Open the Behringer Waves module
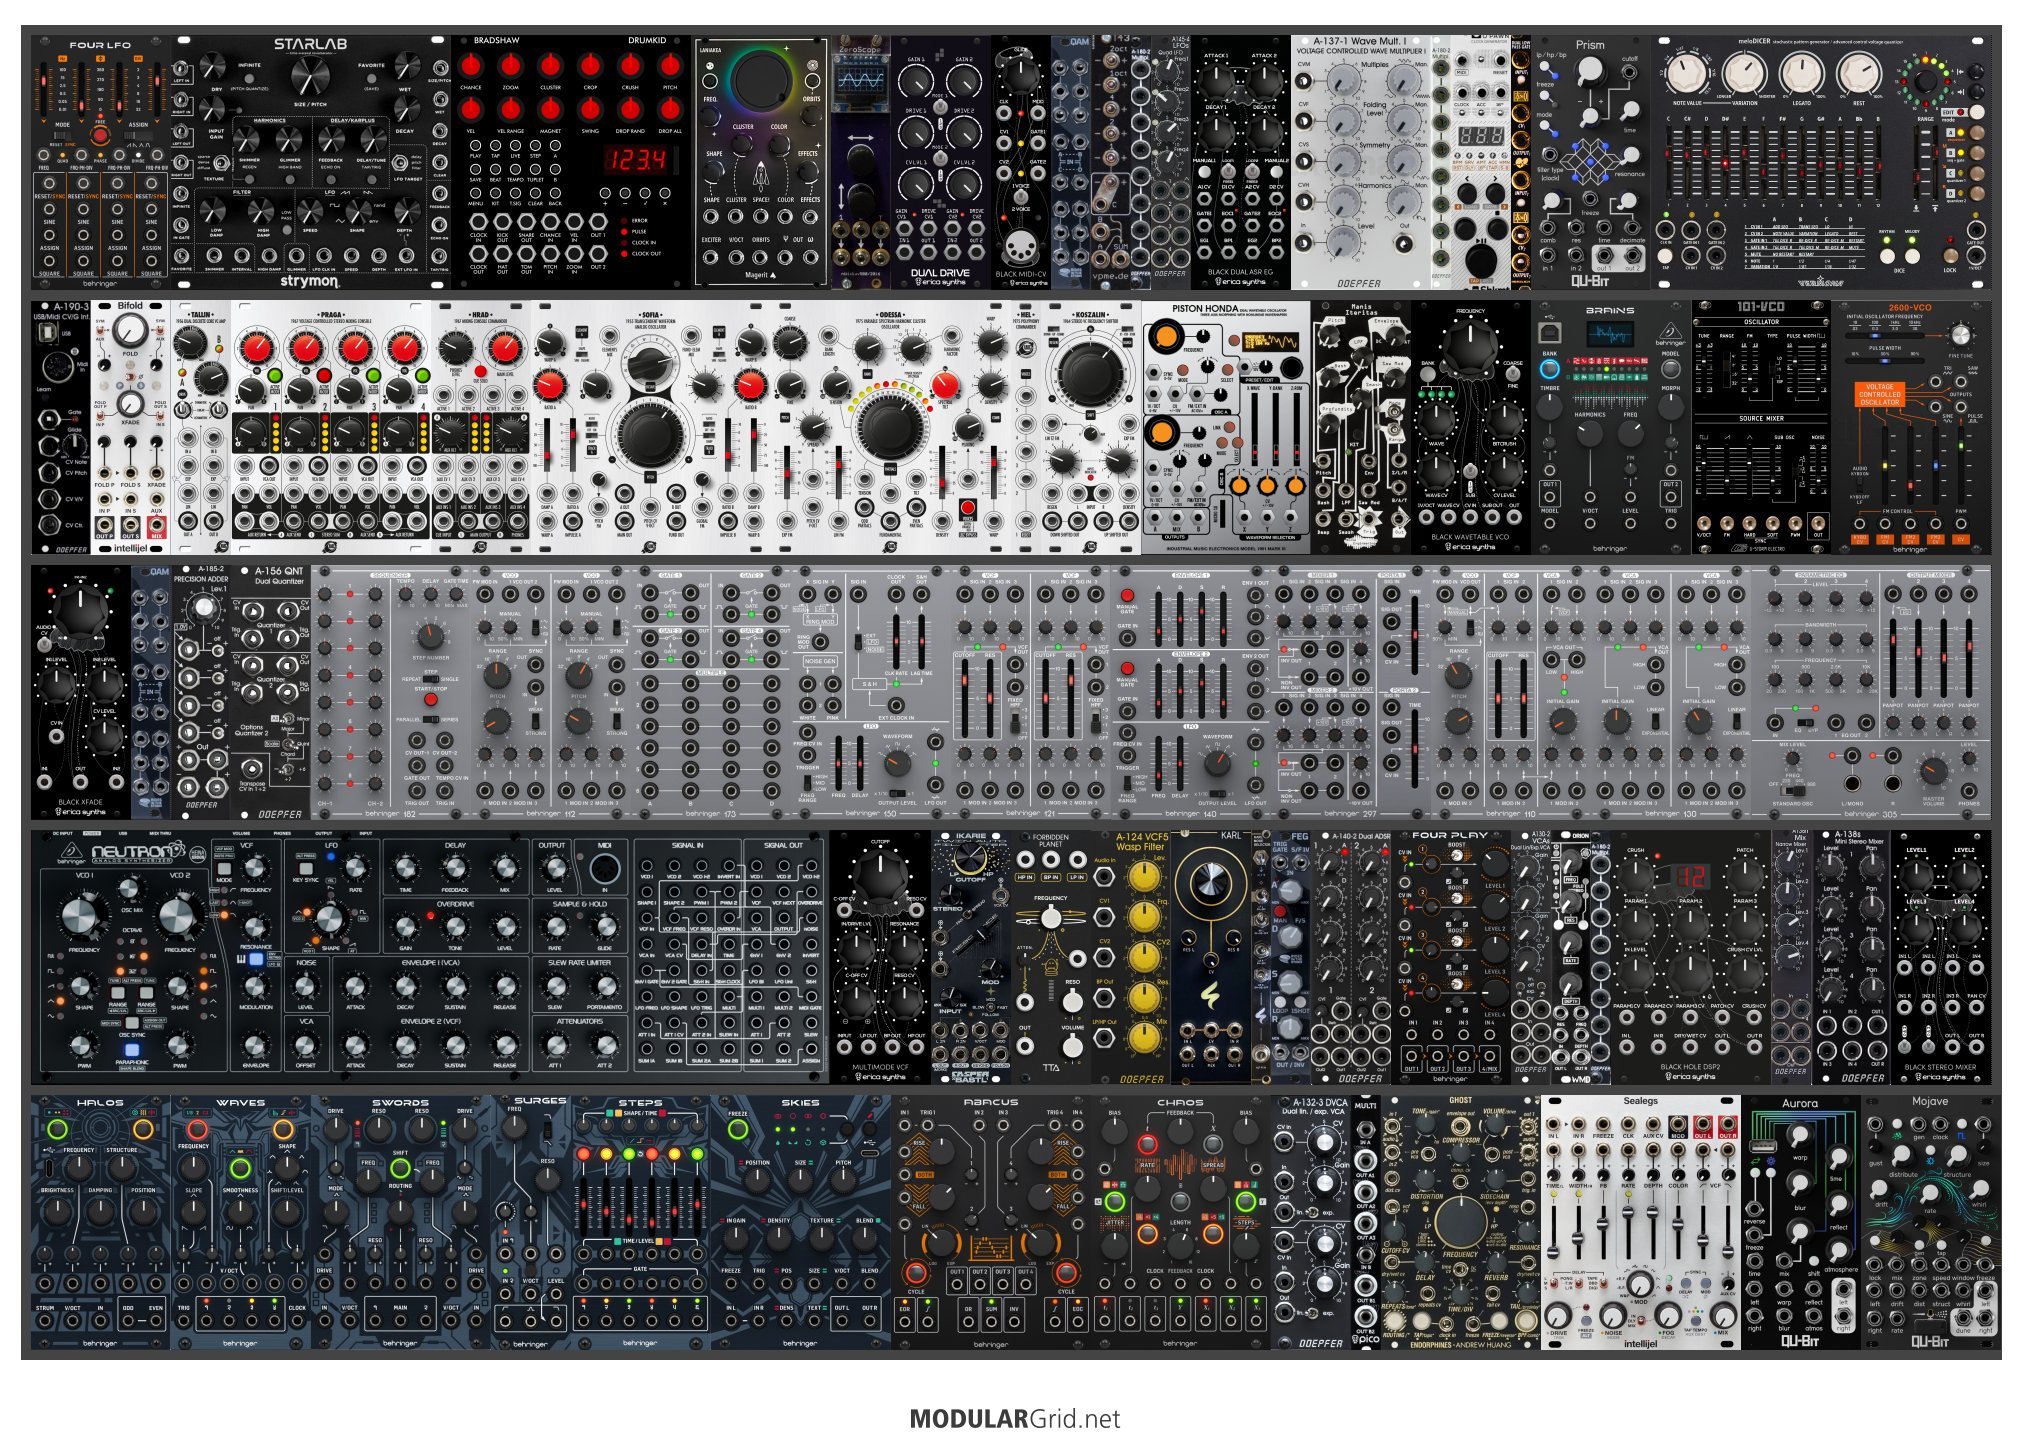This screenshot has height=1440, width=2032. pyautogui.click(x=241, y=1222)
